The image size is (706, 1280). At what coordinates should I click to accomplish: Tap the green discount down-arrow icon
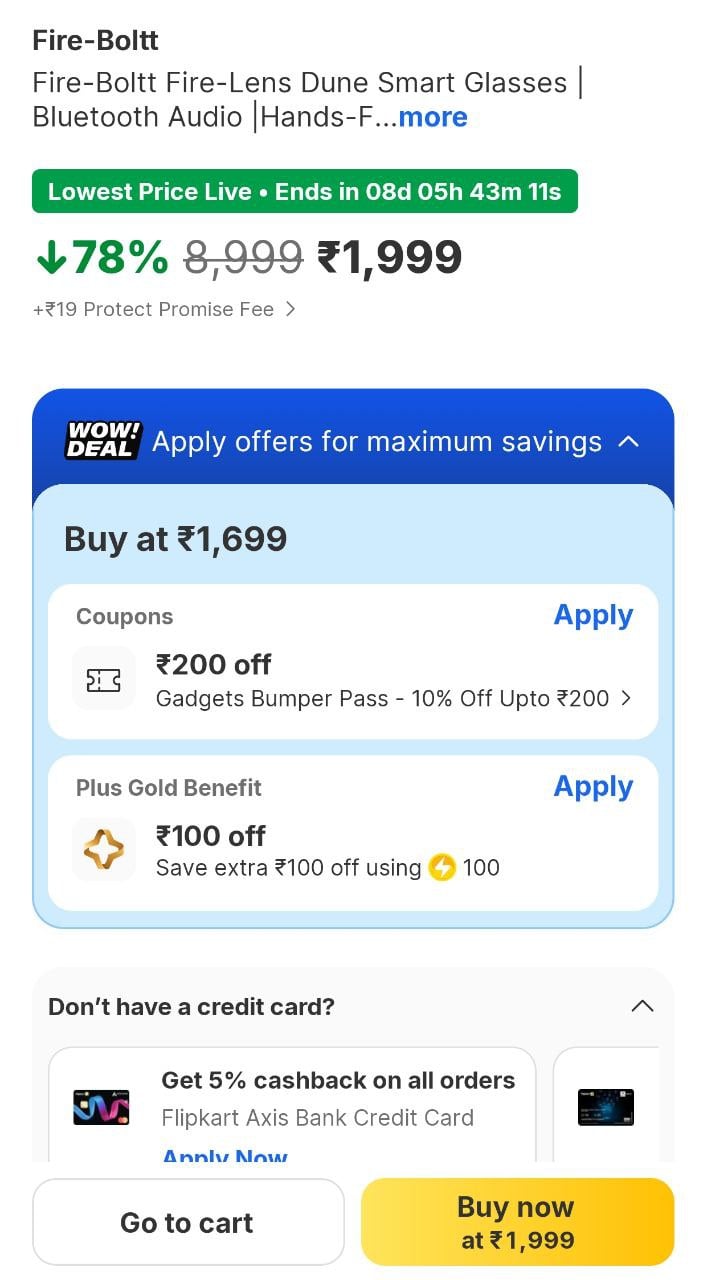click(x=50, y=258)
